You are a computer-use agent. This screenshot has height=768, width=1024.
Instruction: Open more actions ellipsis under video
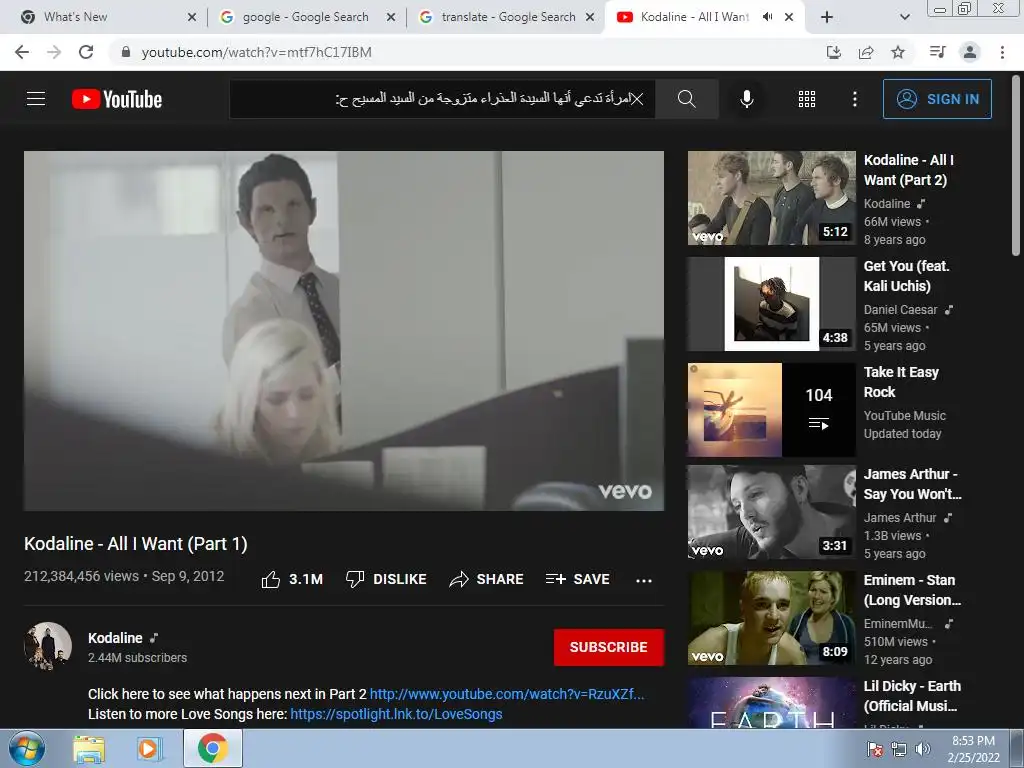click(x=644, y=580)
